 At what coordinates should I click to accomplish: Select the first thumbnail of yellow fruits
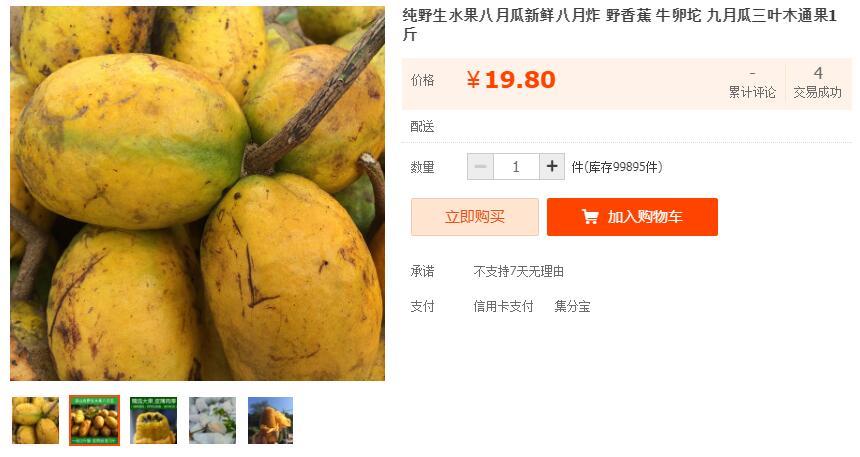pyautogui.click(x=35, y=420)
